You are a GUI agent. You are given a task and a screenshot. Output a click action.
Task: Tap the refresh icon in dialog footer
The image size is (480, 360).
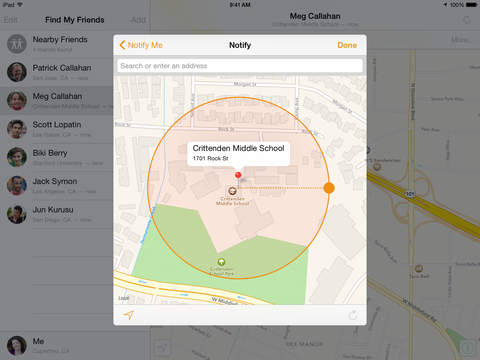[x=353, y=315]
